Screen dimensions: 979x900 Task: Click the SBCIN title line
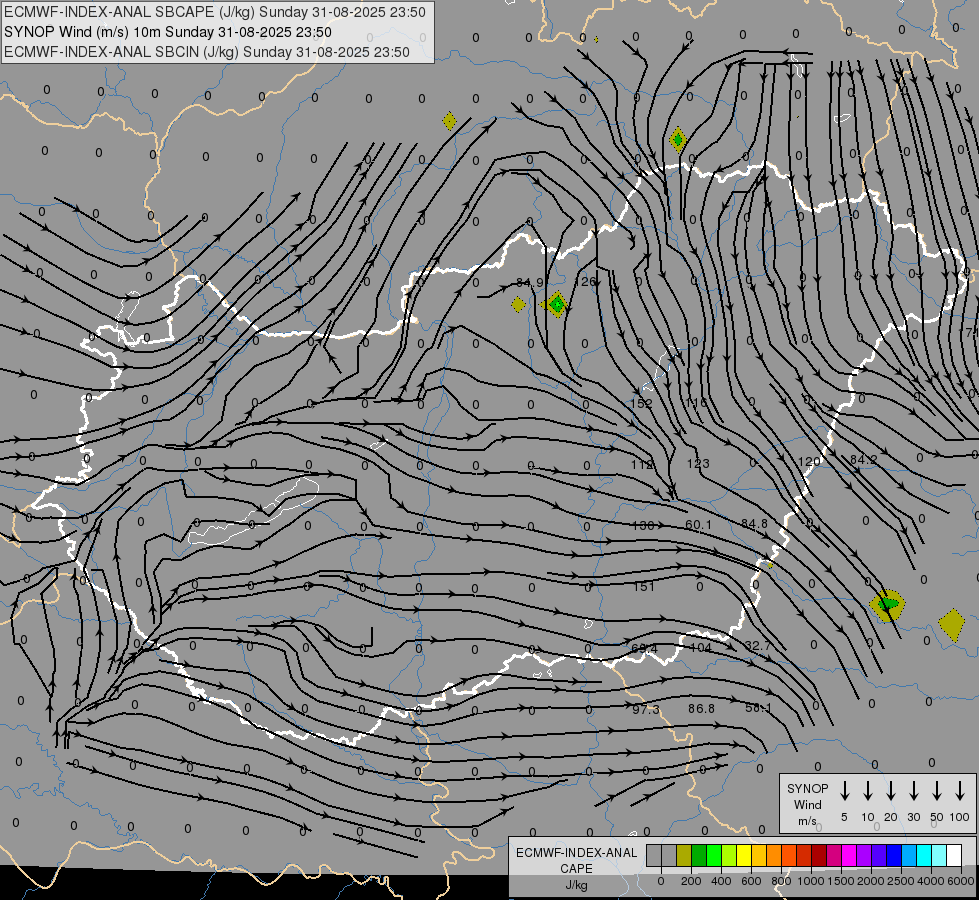pos(207,52)
